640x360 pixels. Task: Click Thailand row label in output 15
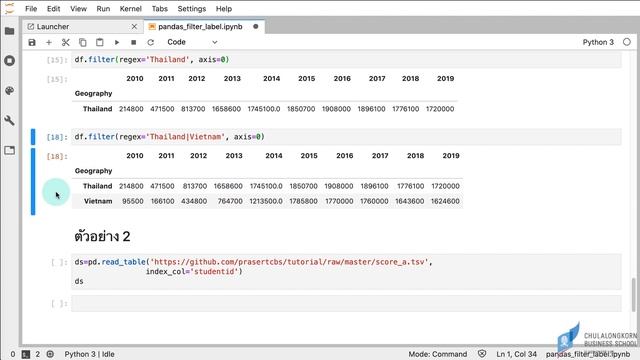[x=97, y=109]
